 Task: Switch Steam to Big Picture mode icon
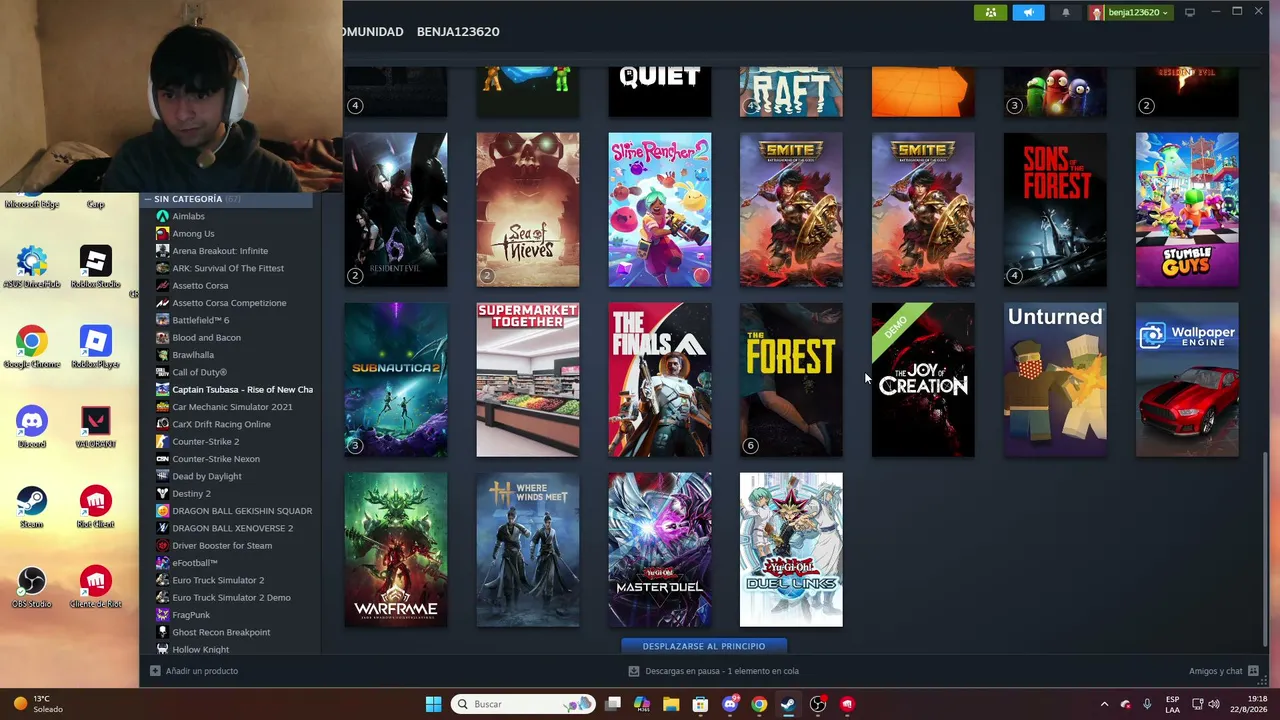click(1190, 12)
